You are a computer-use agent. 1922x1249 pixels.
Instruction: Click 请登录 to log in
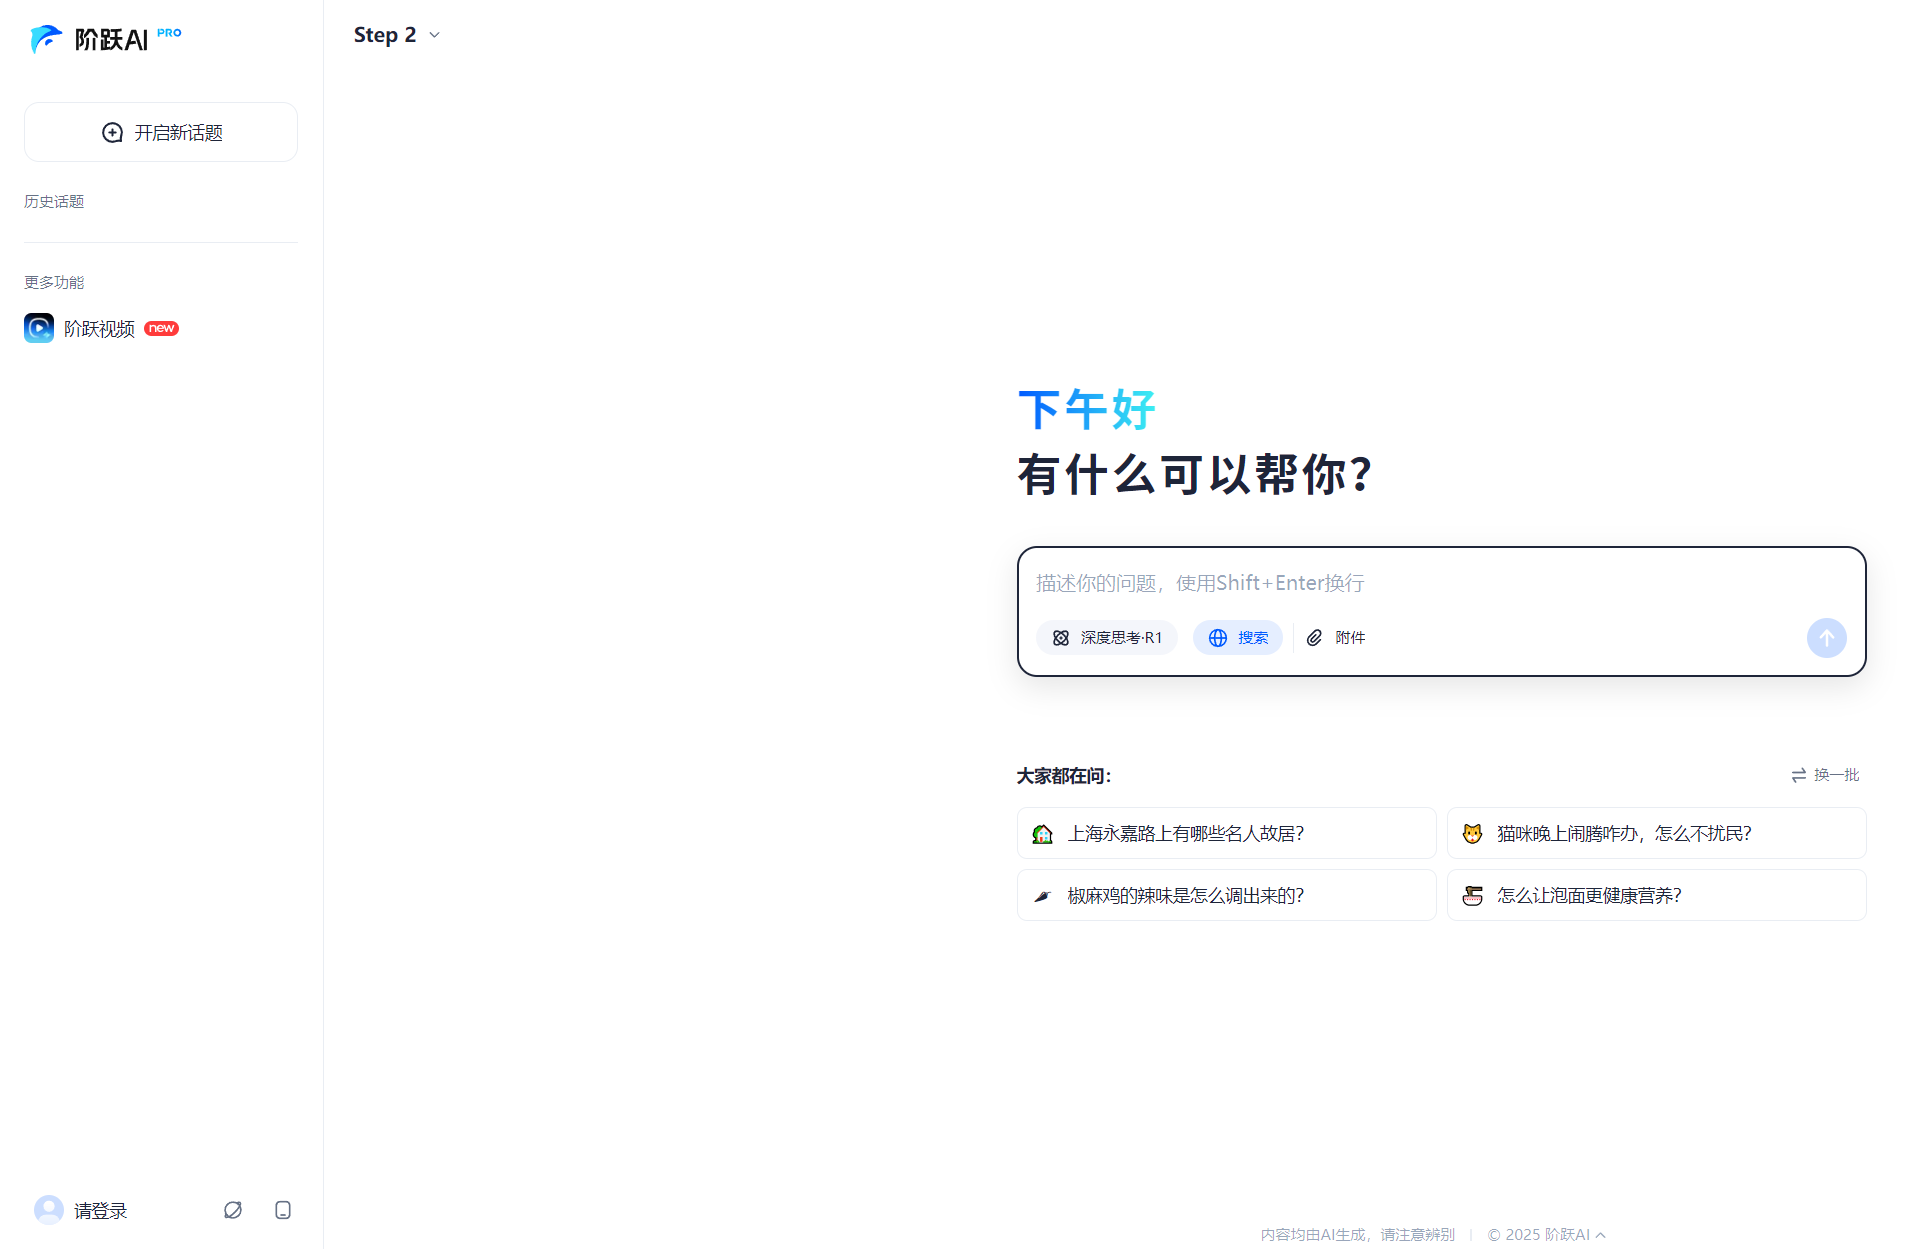tap(99, 1210)
